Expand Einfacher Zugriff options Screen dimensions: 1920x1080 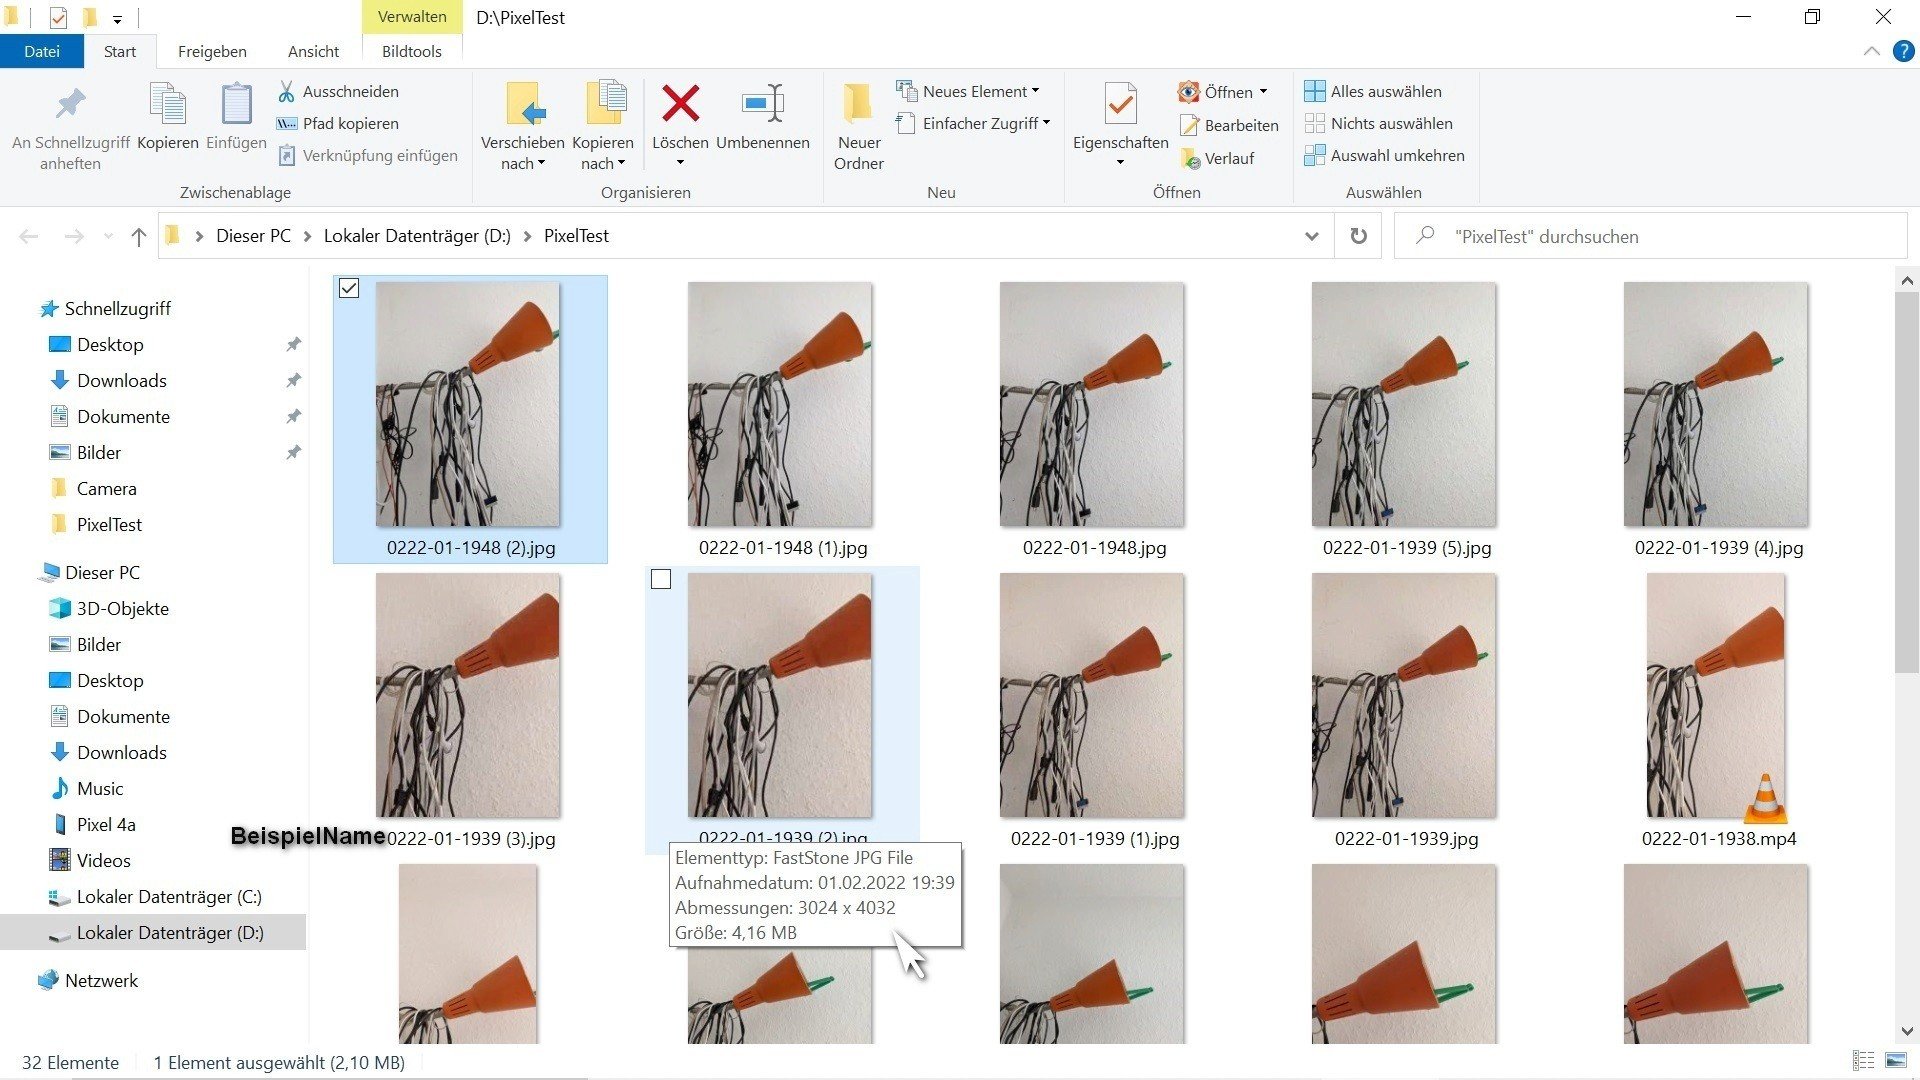coord(973,123)
